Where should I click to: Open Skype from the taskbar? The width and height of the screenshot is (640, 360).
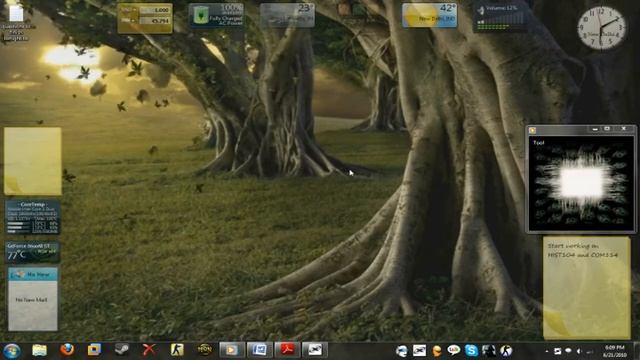pos(471,351)
